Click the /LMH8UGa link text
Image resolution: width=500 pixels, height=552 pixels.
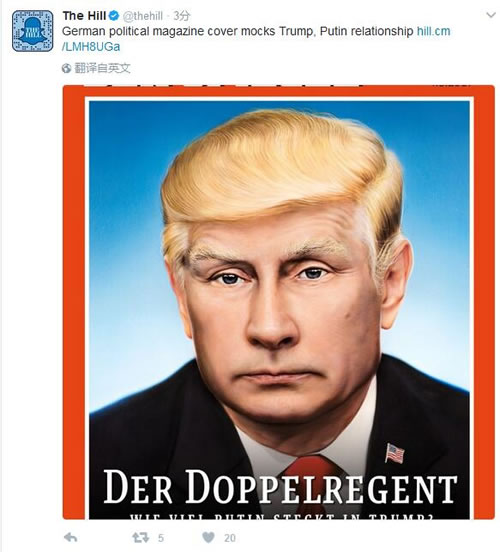91,46
